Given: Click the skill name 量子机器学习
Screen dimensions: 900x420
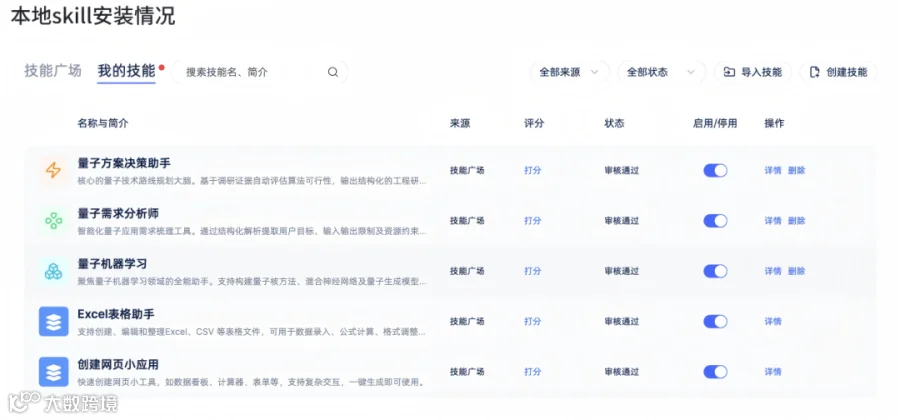Looking at the screenshot, I should tap(112, 264).
